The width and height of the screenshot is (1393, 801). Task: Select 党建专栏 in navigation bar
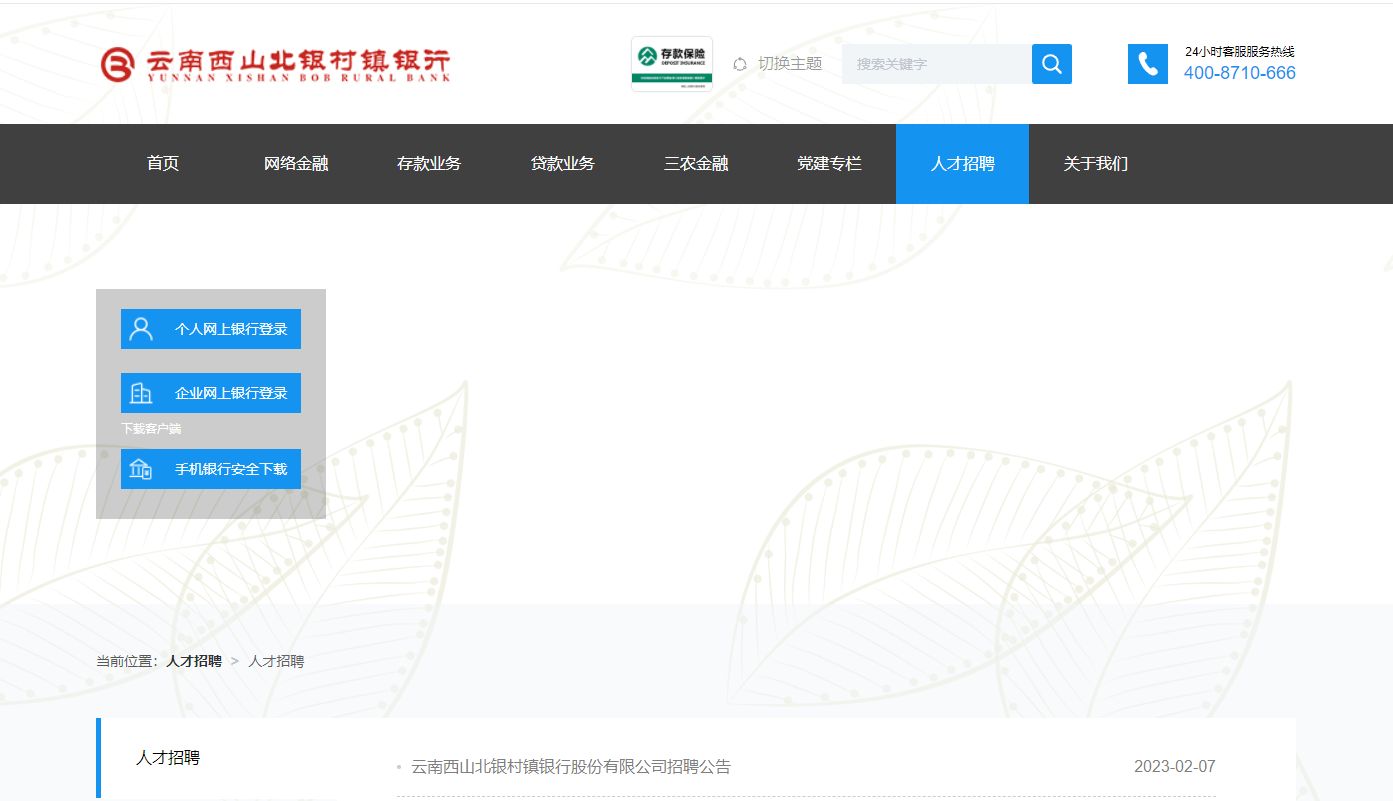click(x=829, y=164)
